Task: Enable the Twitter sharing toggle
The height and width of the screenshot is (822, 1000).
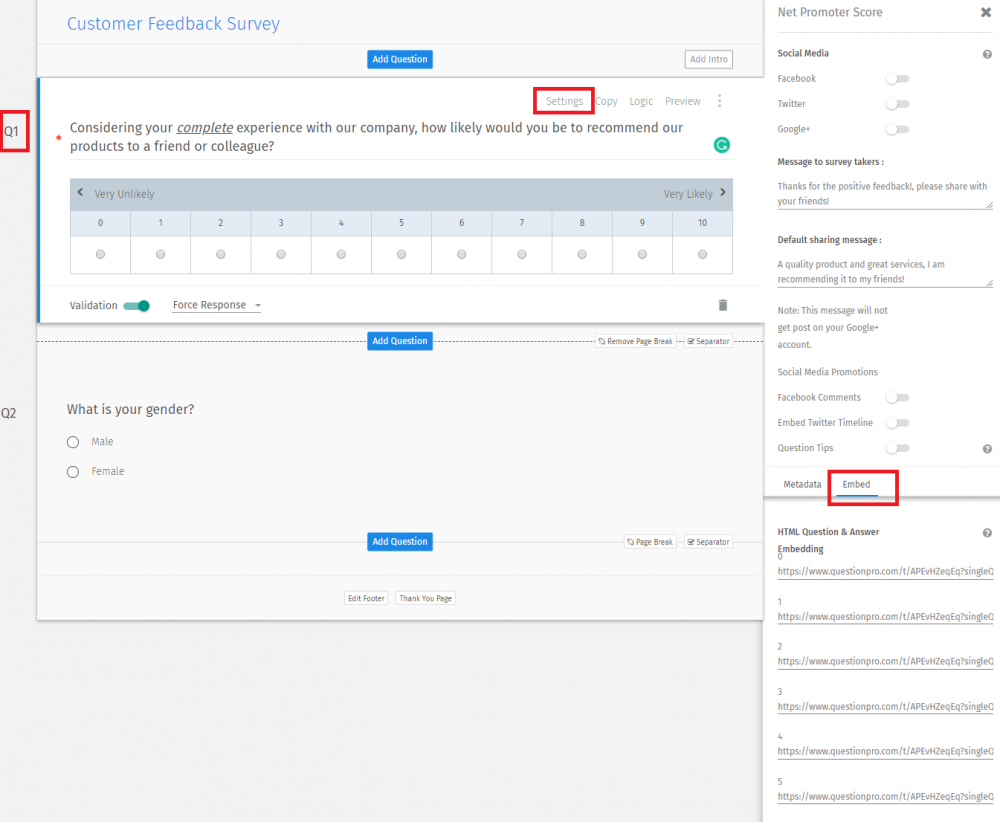Action: [x=897, y=103]
